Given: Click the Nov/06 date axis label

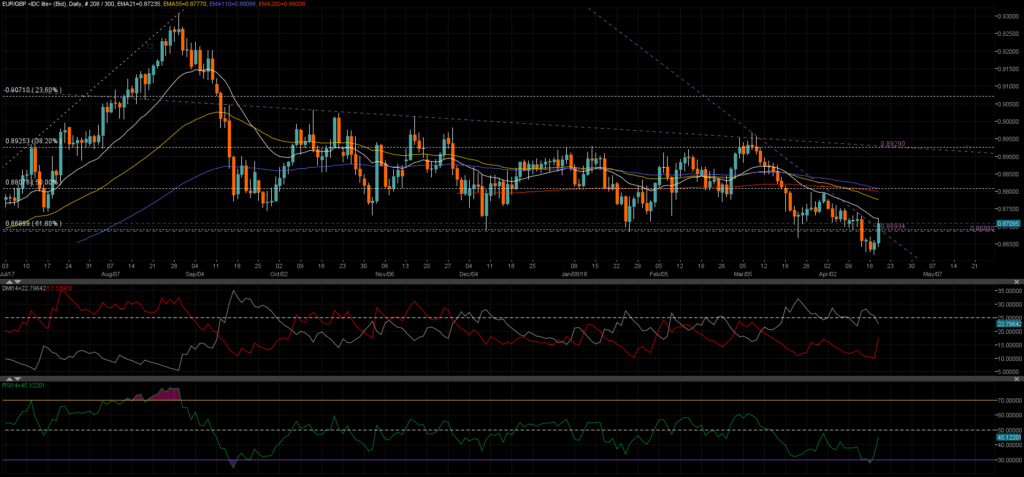Looking at the screenshot, I should [386, 274].
